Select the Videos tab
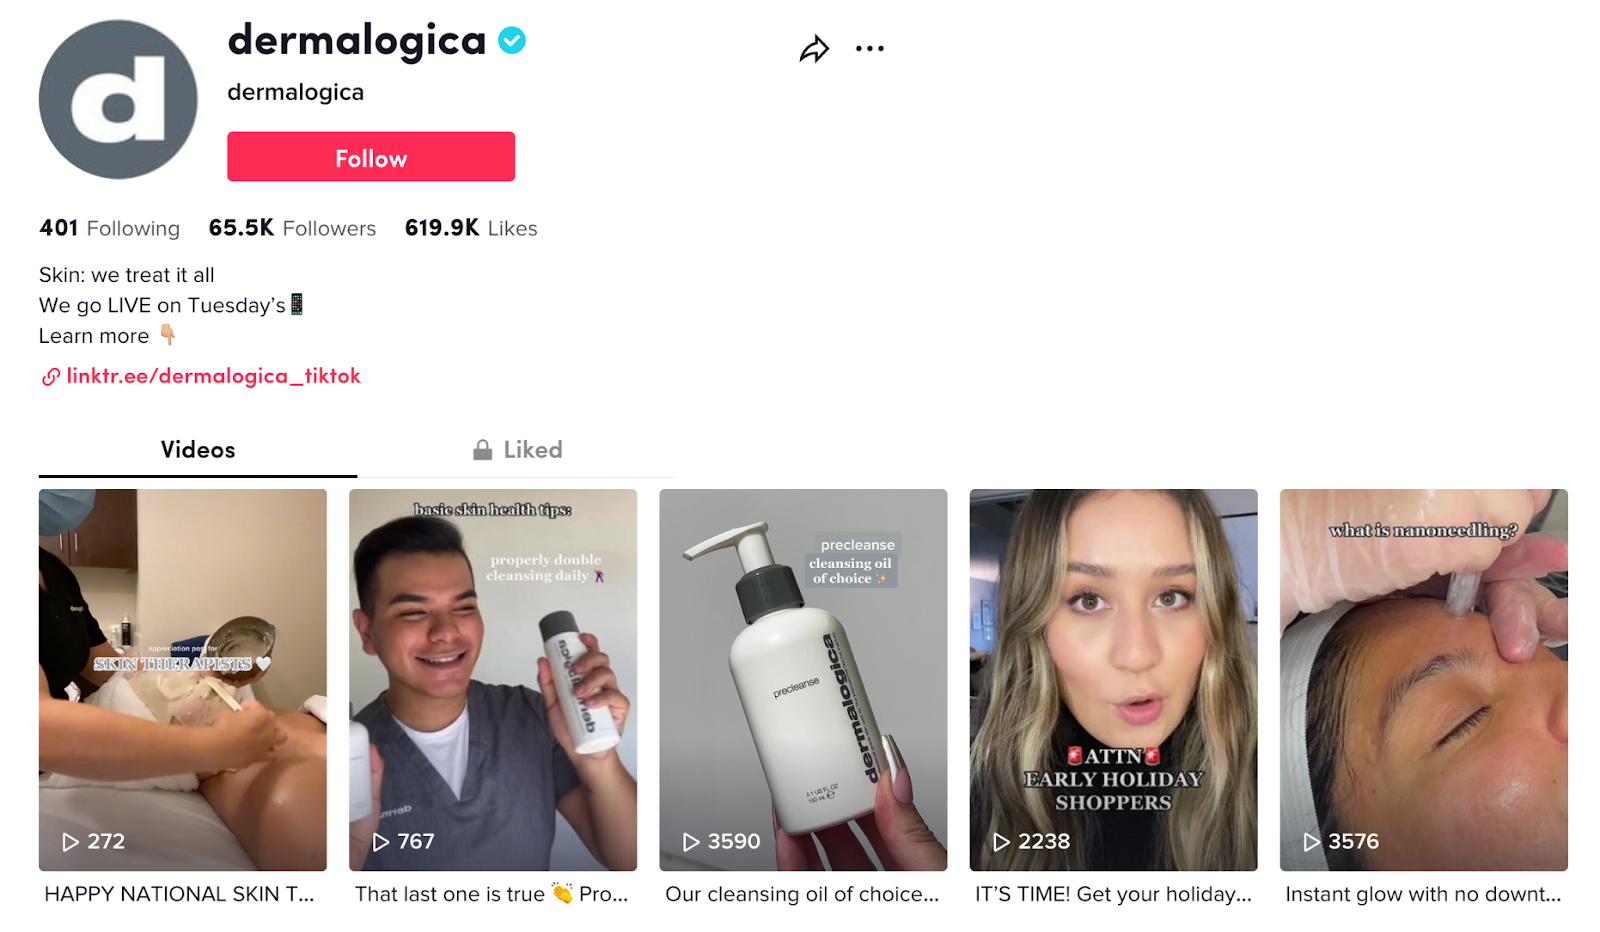1600x932 pixels. [198, 450]
